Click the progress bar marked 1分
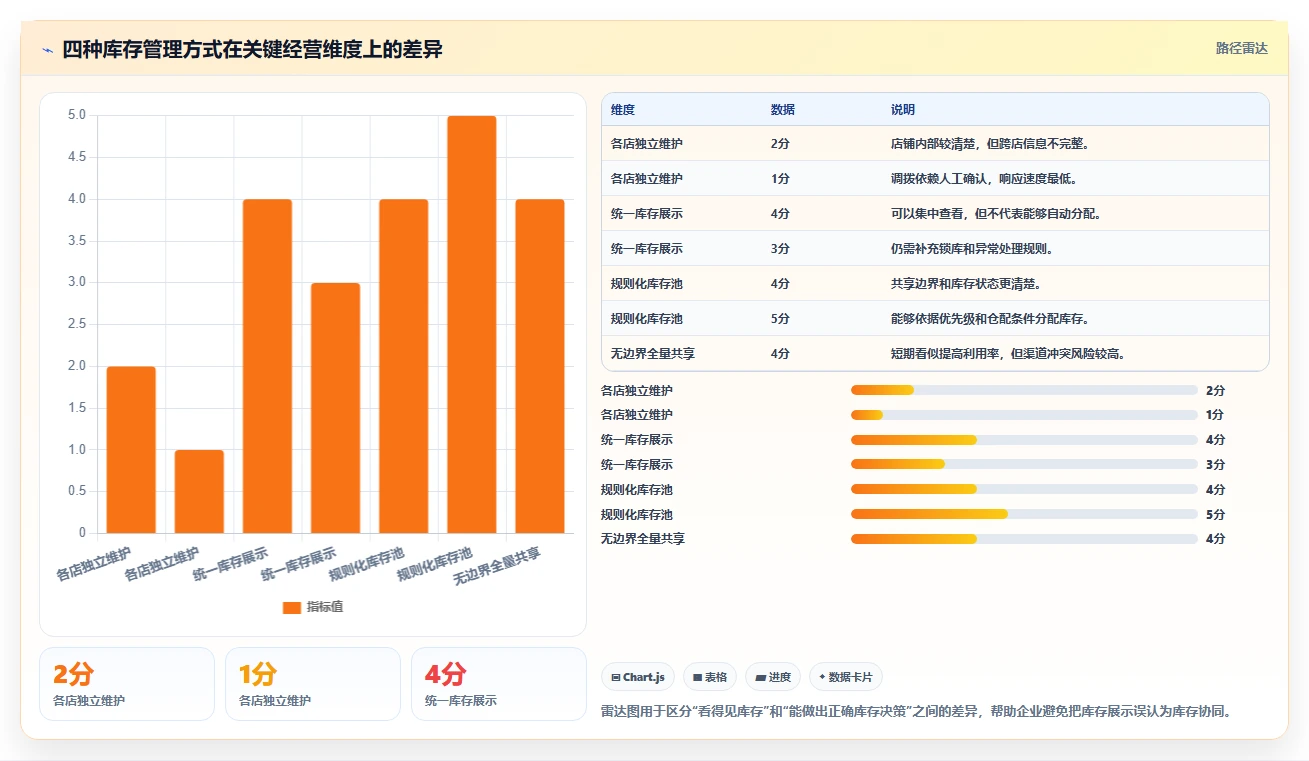Image resolution: width=1309 pixels, height=761 pixels. tap(1024, 415)
